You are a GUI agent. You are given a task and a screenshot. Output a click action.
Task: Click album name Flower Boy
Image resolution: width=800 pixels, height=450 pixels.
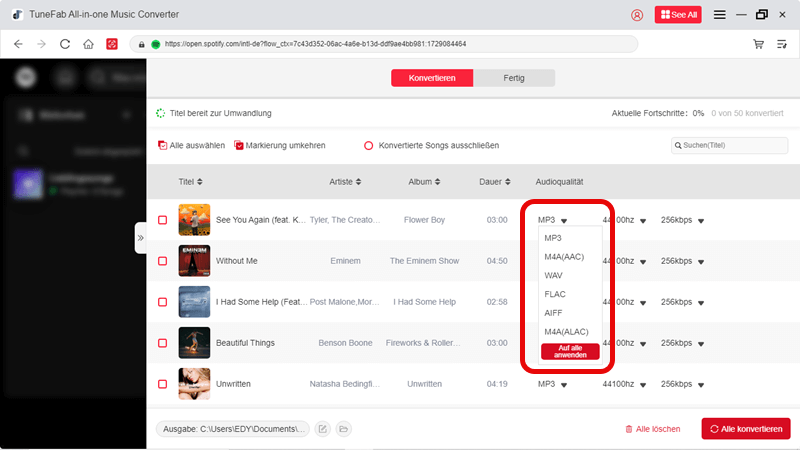[x=424, y=220]
